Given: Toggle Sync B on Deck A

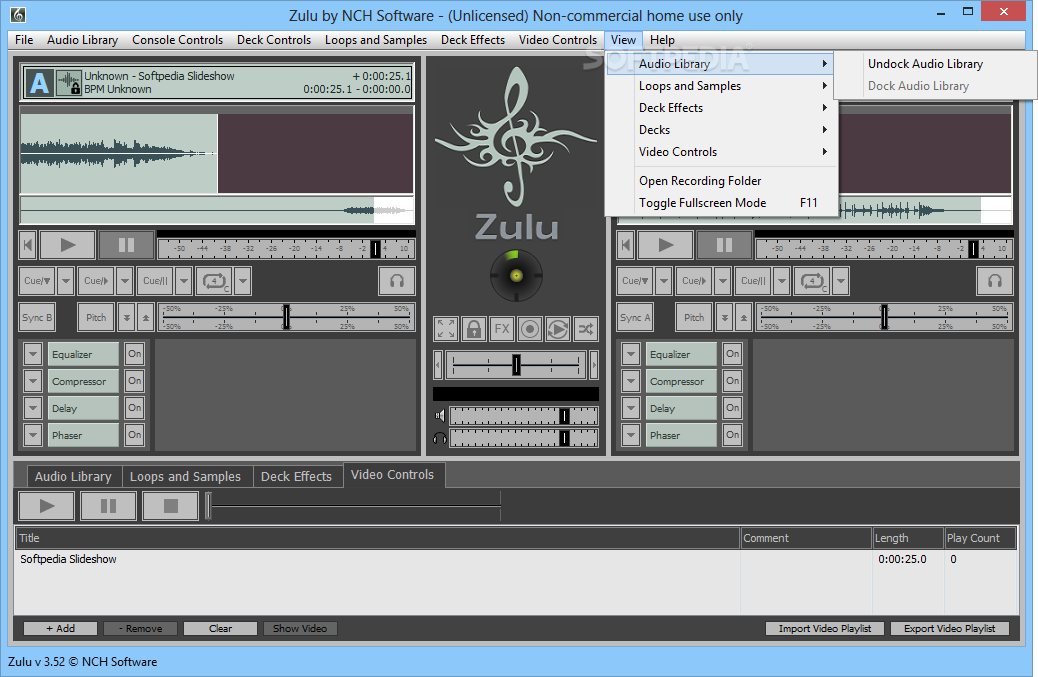Looking at the screenshot, I should pyautogui.click(x=37, y=318).
